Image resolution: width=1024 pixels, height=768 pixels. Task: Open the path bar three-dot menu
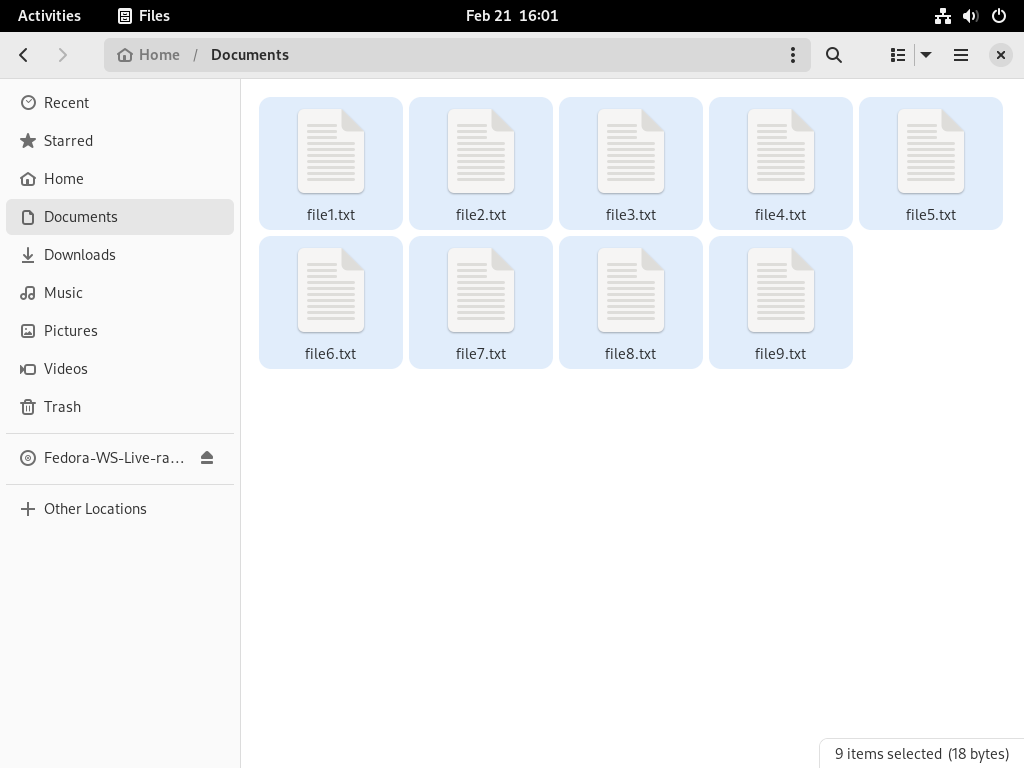793,55
